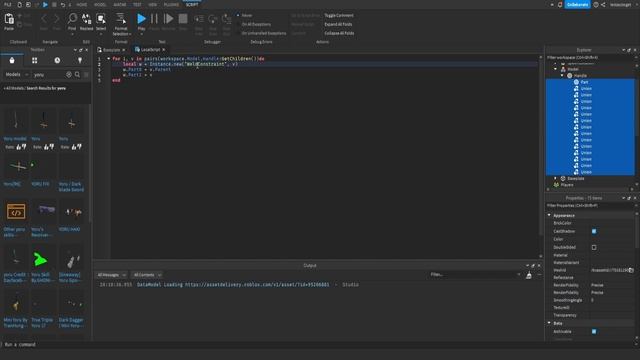Toggle the DoubleSided checkbox

(x=594, y=247)
